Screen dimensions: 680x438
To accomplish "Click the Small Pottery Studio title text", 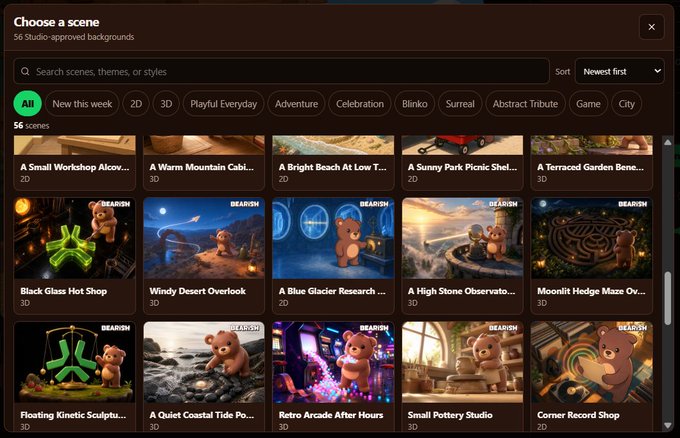I will (450, 415).
